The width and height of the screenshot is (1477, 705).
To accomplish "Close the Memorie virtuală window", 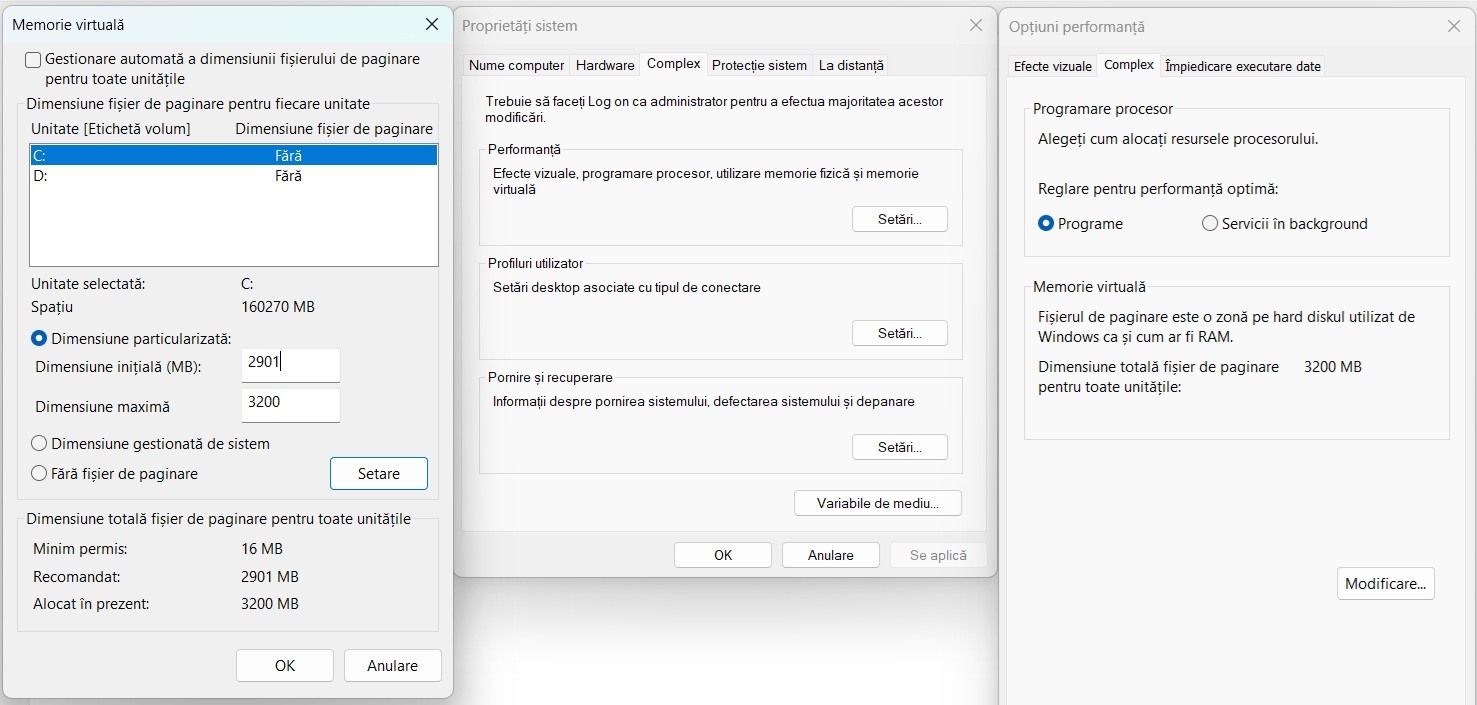I will pos(432,24).
